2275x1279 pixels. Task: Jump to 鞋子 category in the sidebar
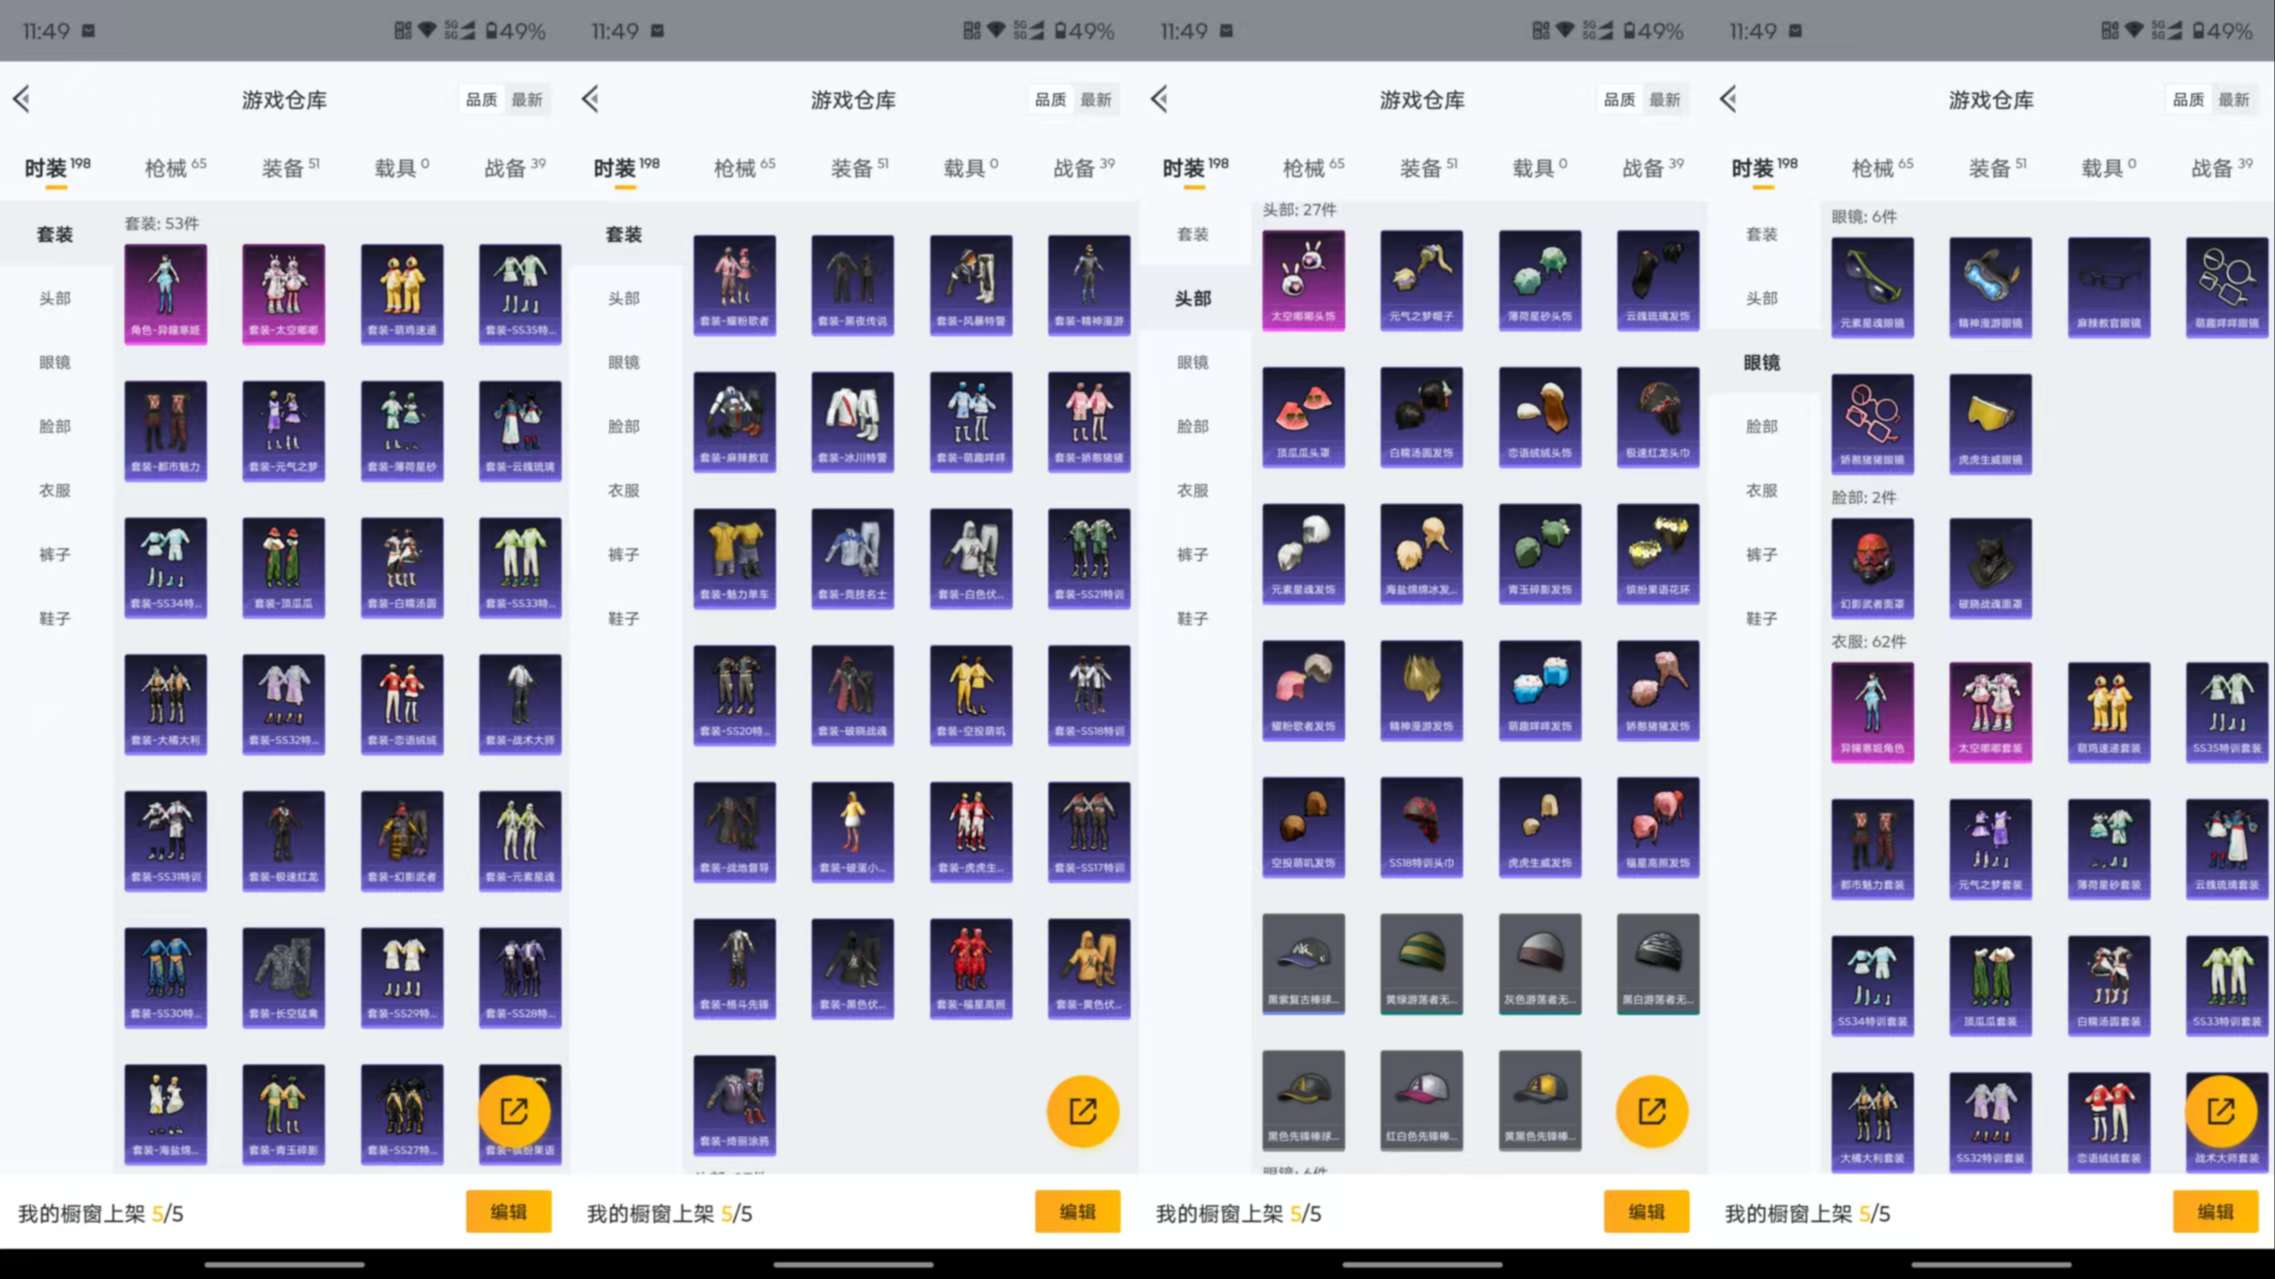(x=55, y=618)
